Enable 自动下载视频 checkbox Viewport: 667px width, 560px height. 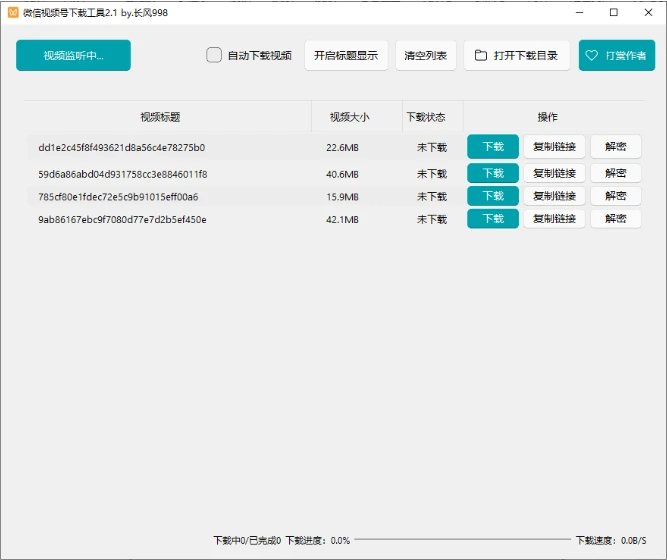tap(214, 55)
